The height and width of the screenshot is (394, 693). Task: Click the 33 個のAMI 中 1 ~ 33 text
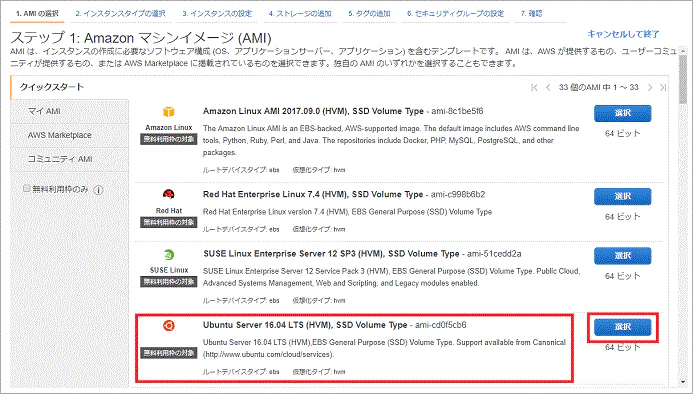point(598,88)
